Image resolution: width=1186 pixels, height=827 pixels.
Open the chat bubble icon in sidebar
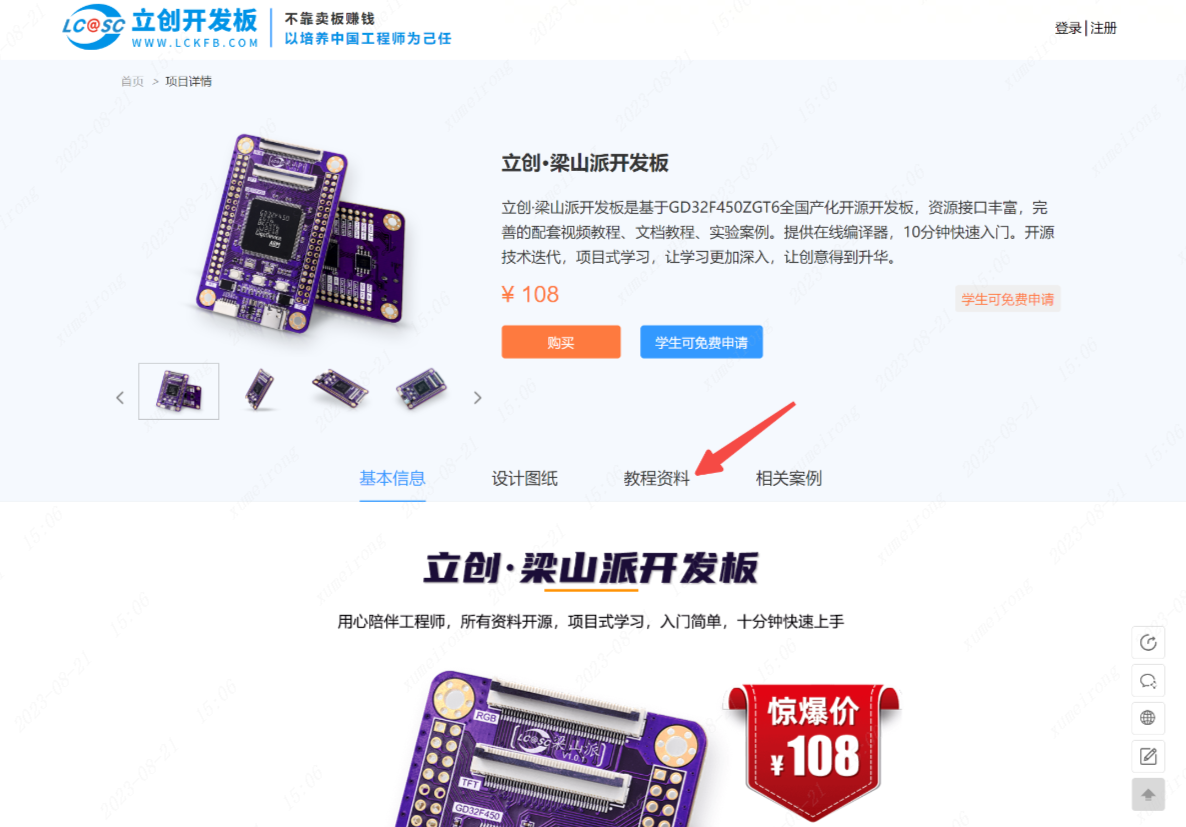click(x=1147, y=681)
